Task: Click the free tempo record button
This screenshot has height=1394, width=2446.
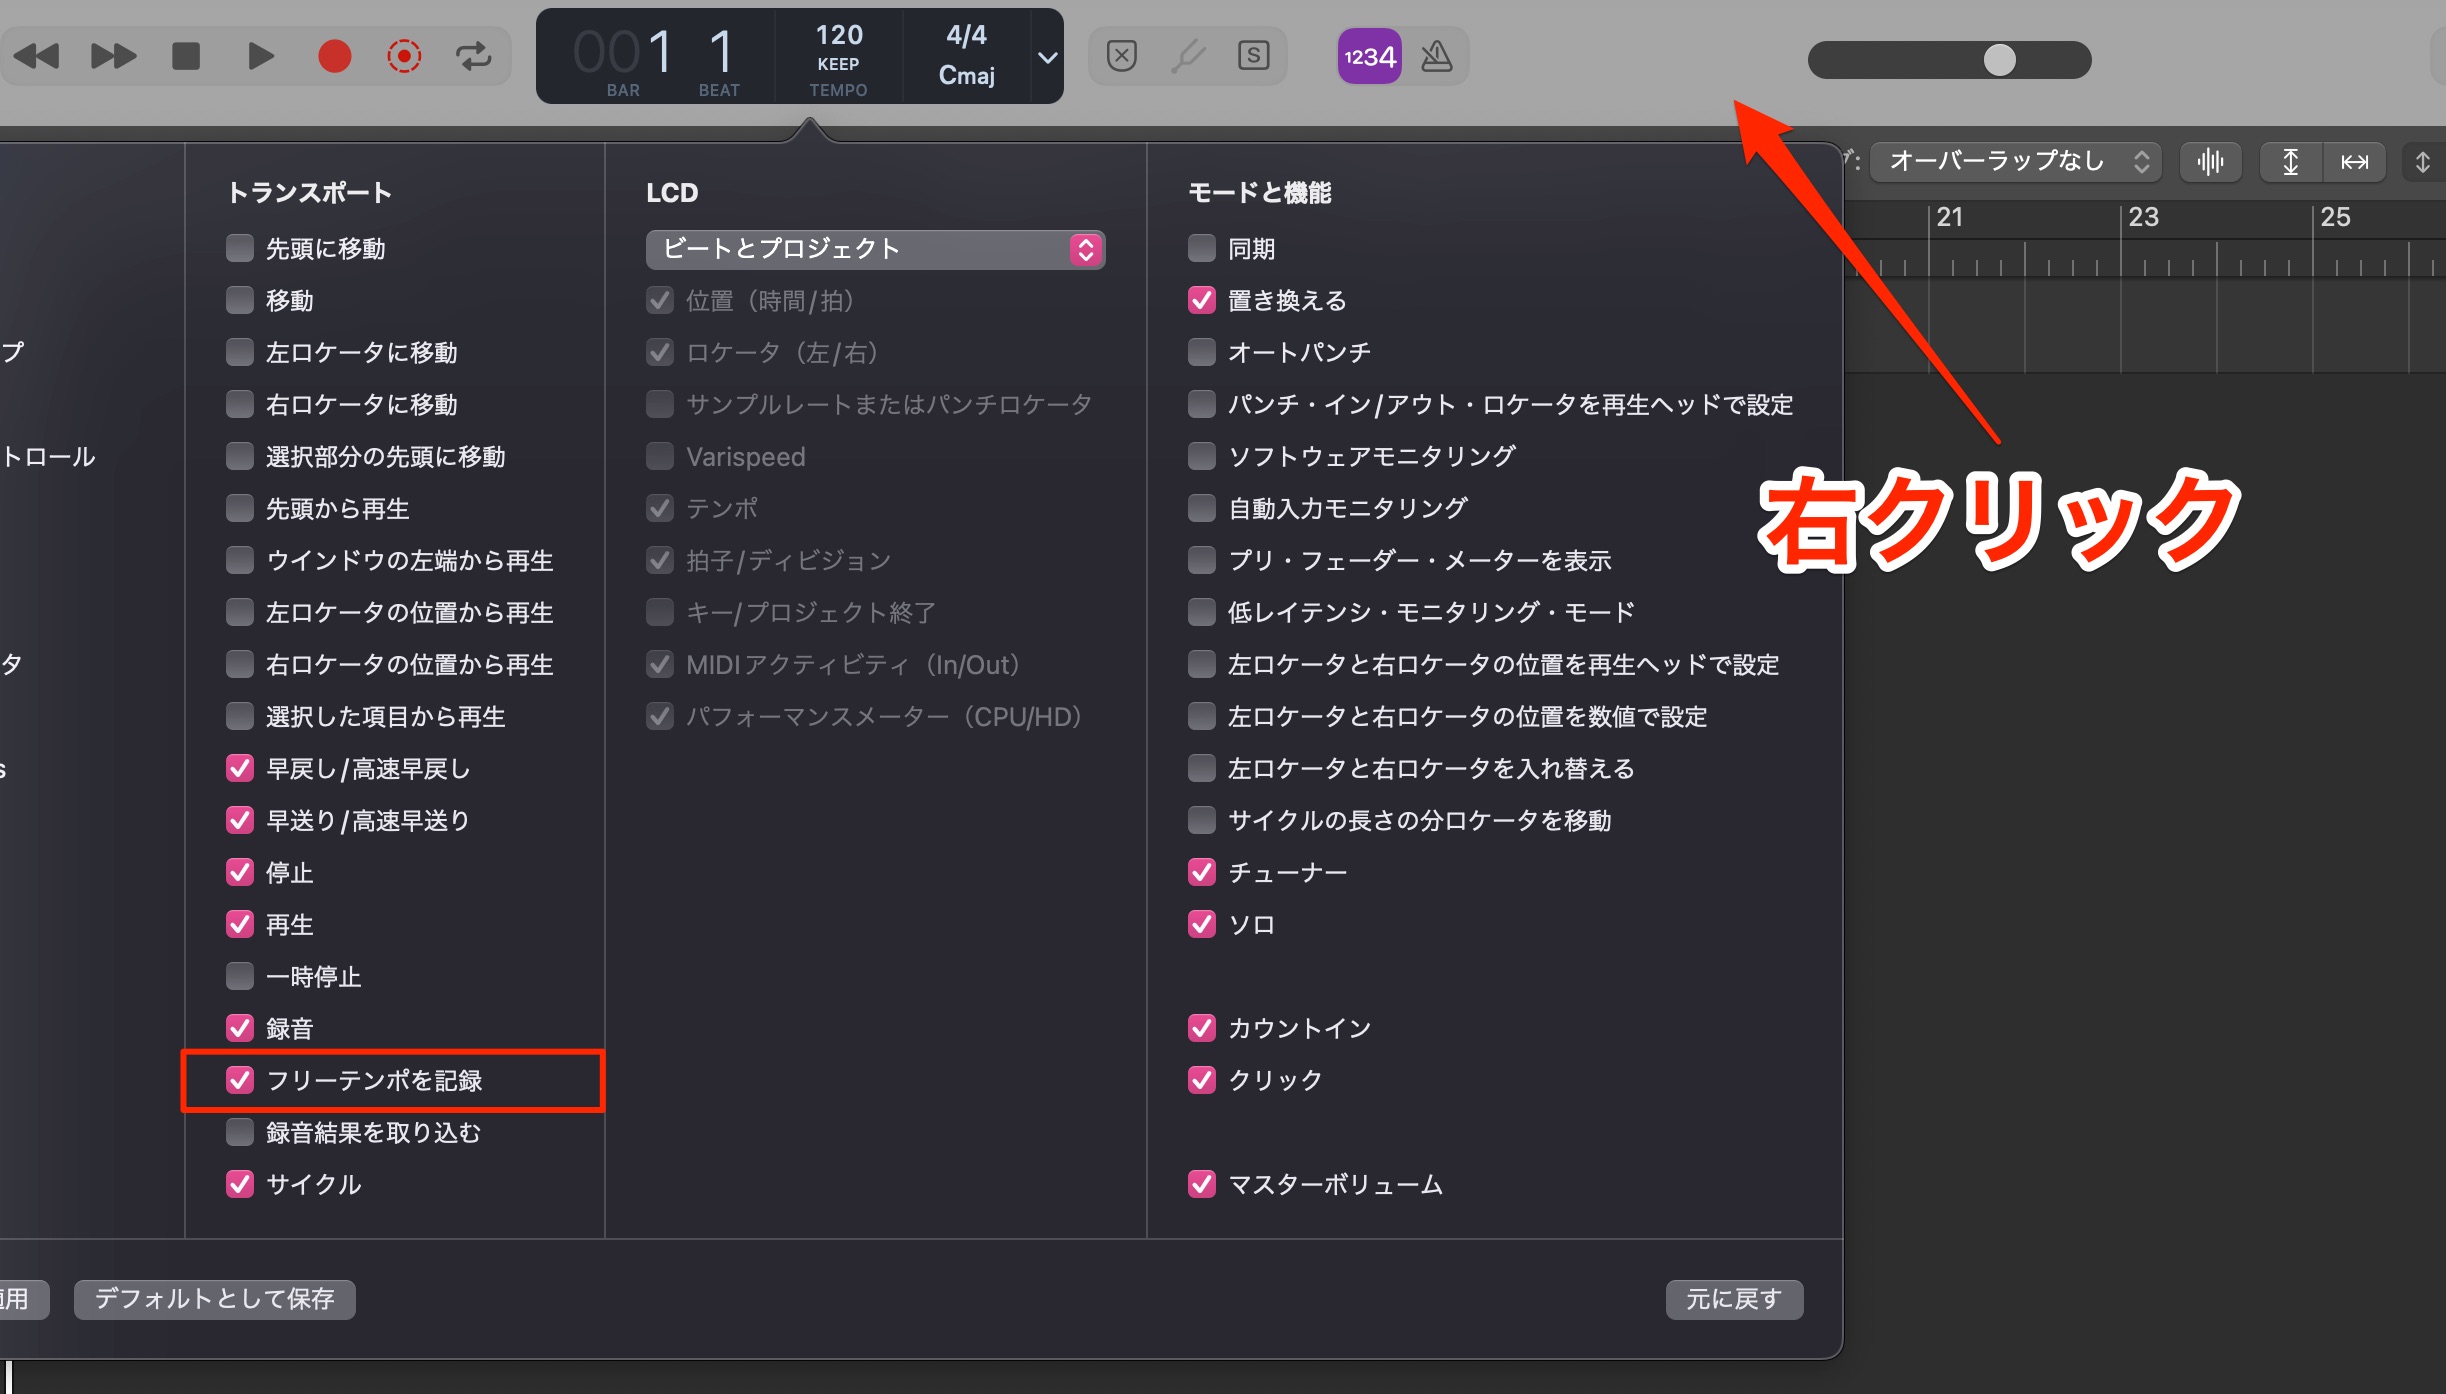Action: tap(404, 56)
